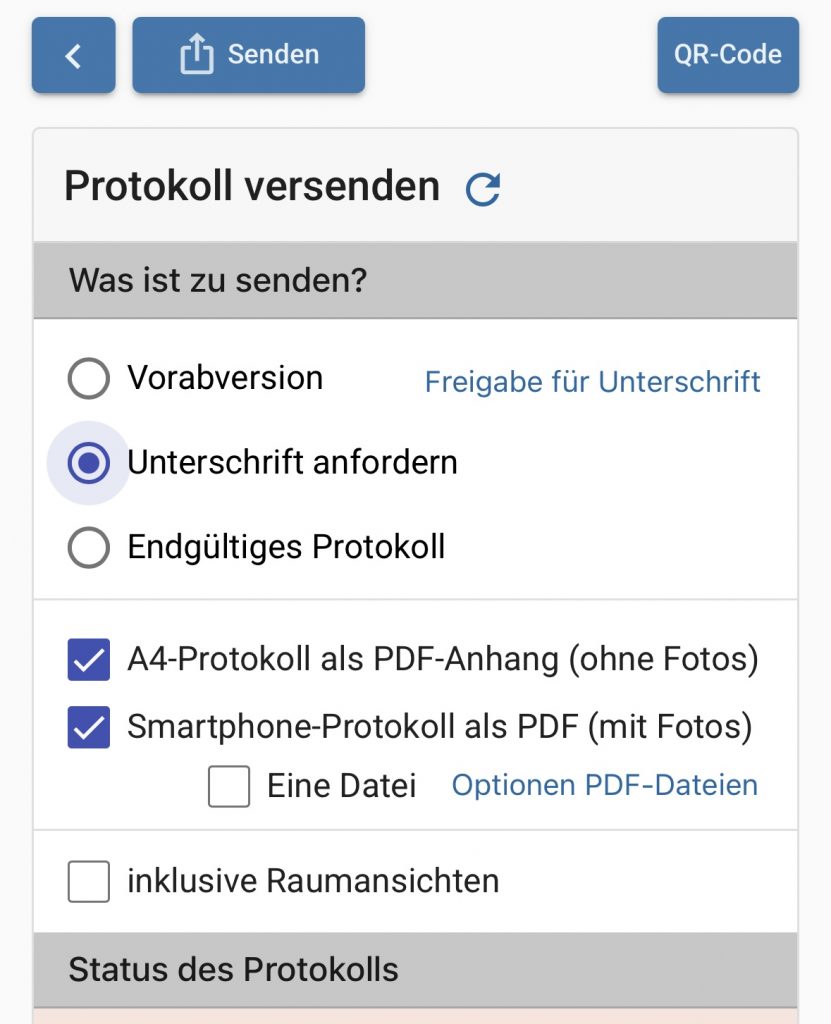The height and width of the screenshot is (1024, 831).
Task: Go back using the left chevron button
Action: 73,56
